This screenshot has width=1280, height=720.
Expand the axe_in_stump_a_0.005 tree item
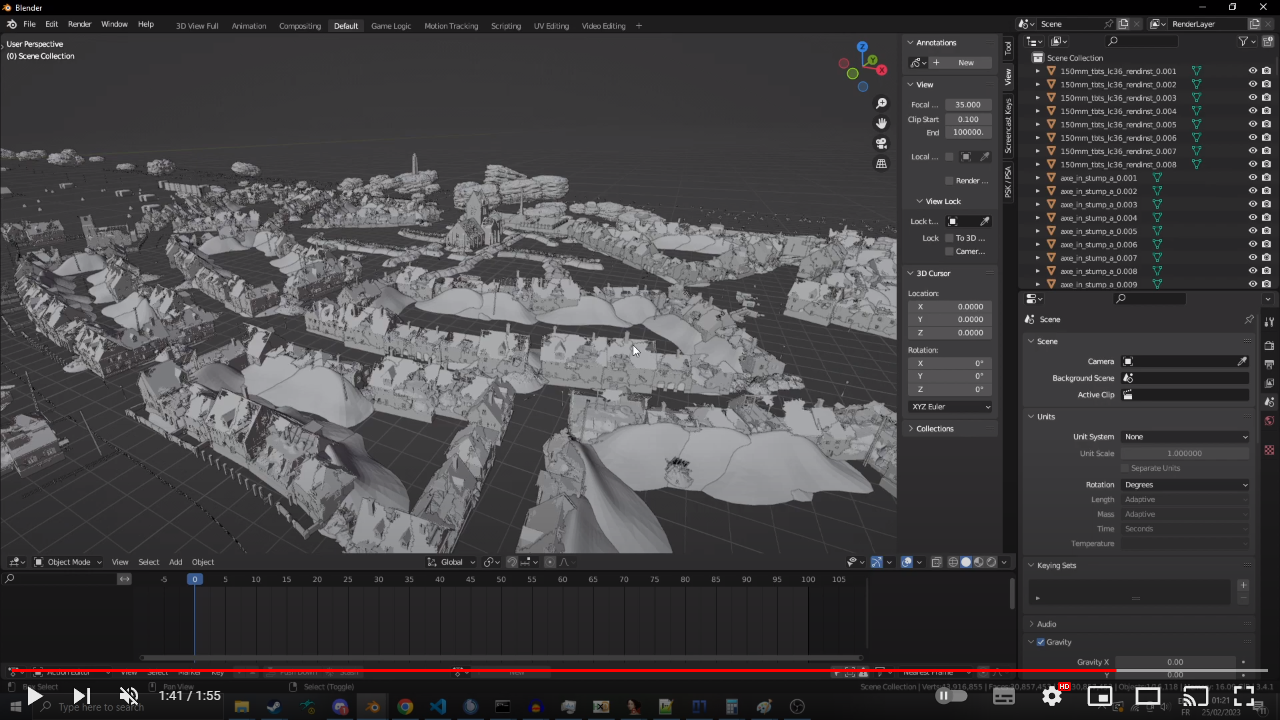[x=1037, y=231]
